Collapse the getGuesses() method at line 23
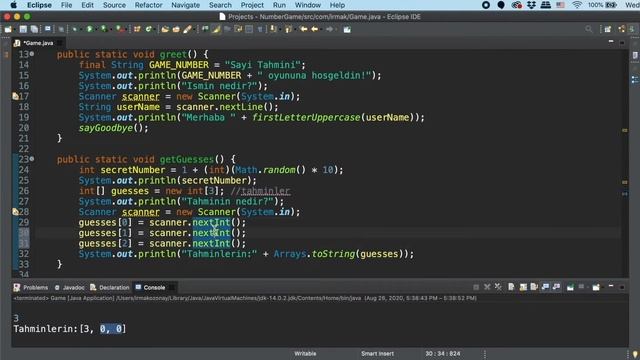 point(32,159)
